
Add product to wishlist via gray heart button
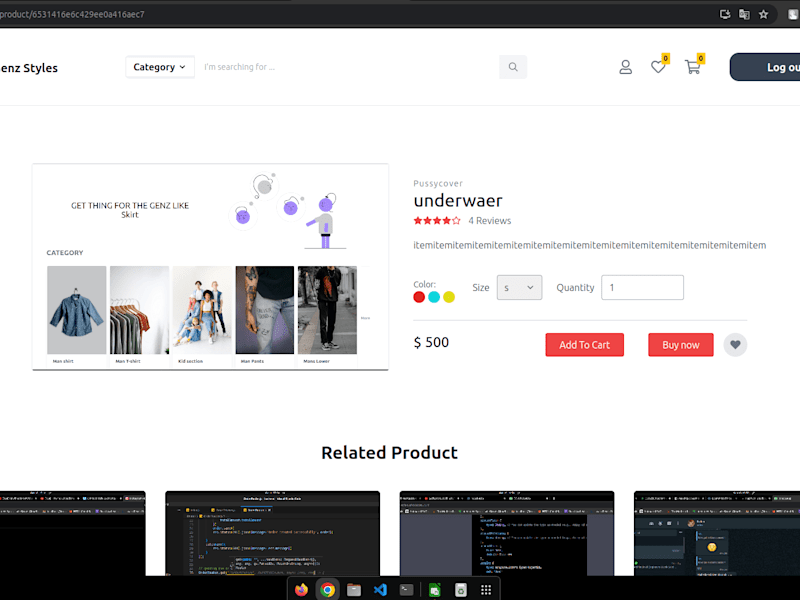[x=735, y=345]
